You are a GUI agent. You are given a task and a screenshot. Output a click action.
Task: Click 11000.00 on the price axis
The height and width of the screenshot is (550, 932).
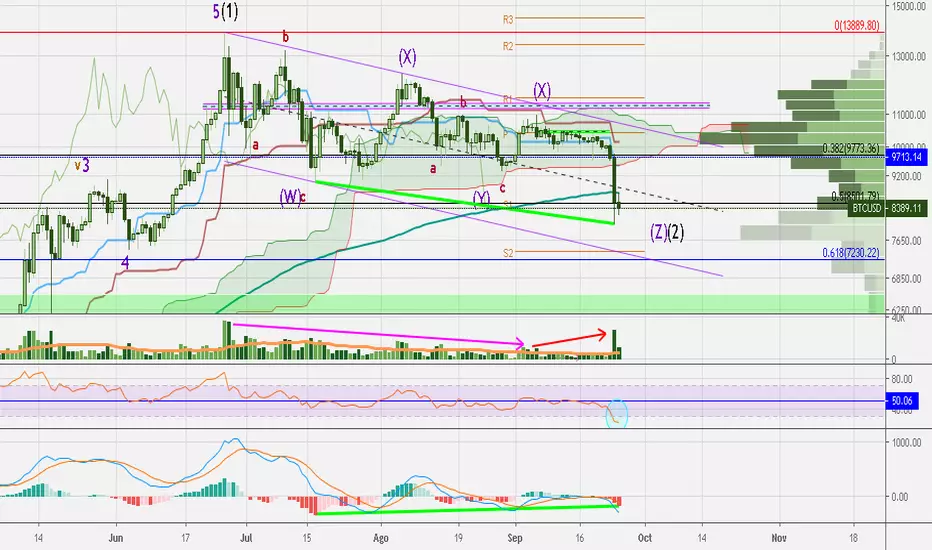(x=908, y=115)
